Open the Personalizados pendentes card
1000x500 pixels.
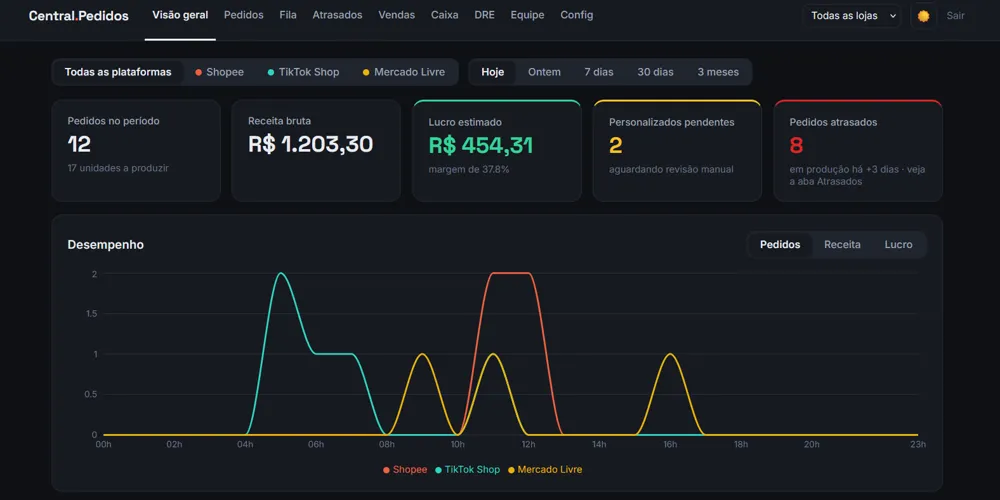(677, 151)
